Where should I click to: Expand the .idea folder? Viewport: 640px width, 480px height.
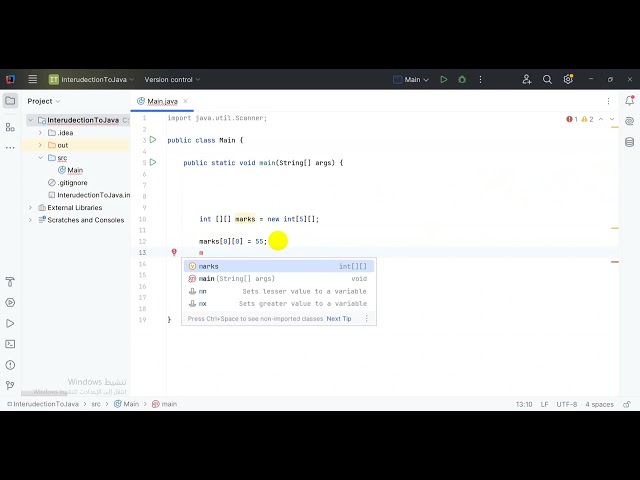[x=40, y=132]
